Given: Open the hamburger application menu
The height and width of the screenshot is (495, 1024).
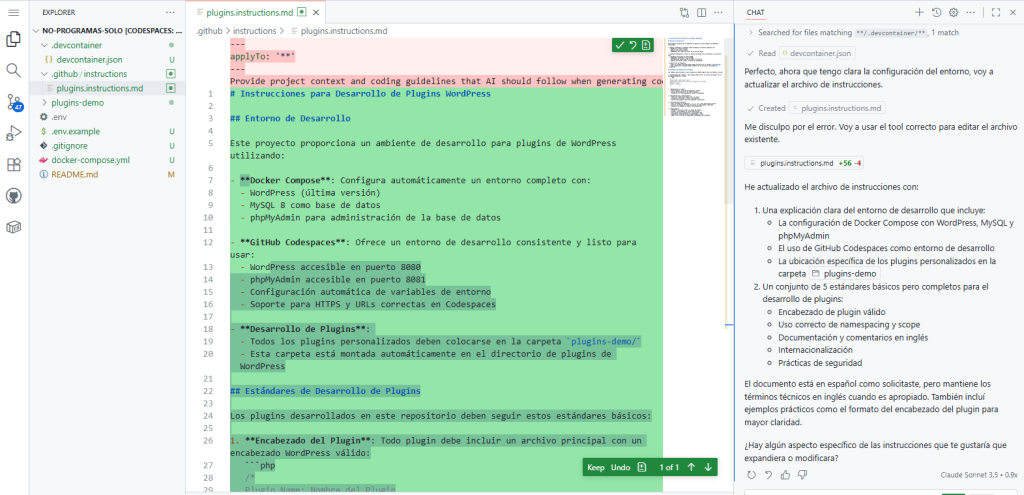Looking at the screenshot, I should click(x=14, y=12).
